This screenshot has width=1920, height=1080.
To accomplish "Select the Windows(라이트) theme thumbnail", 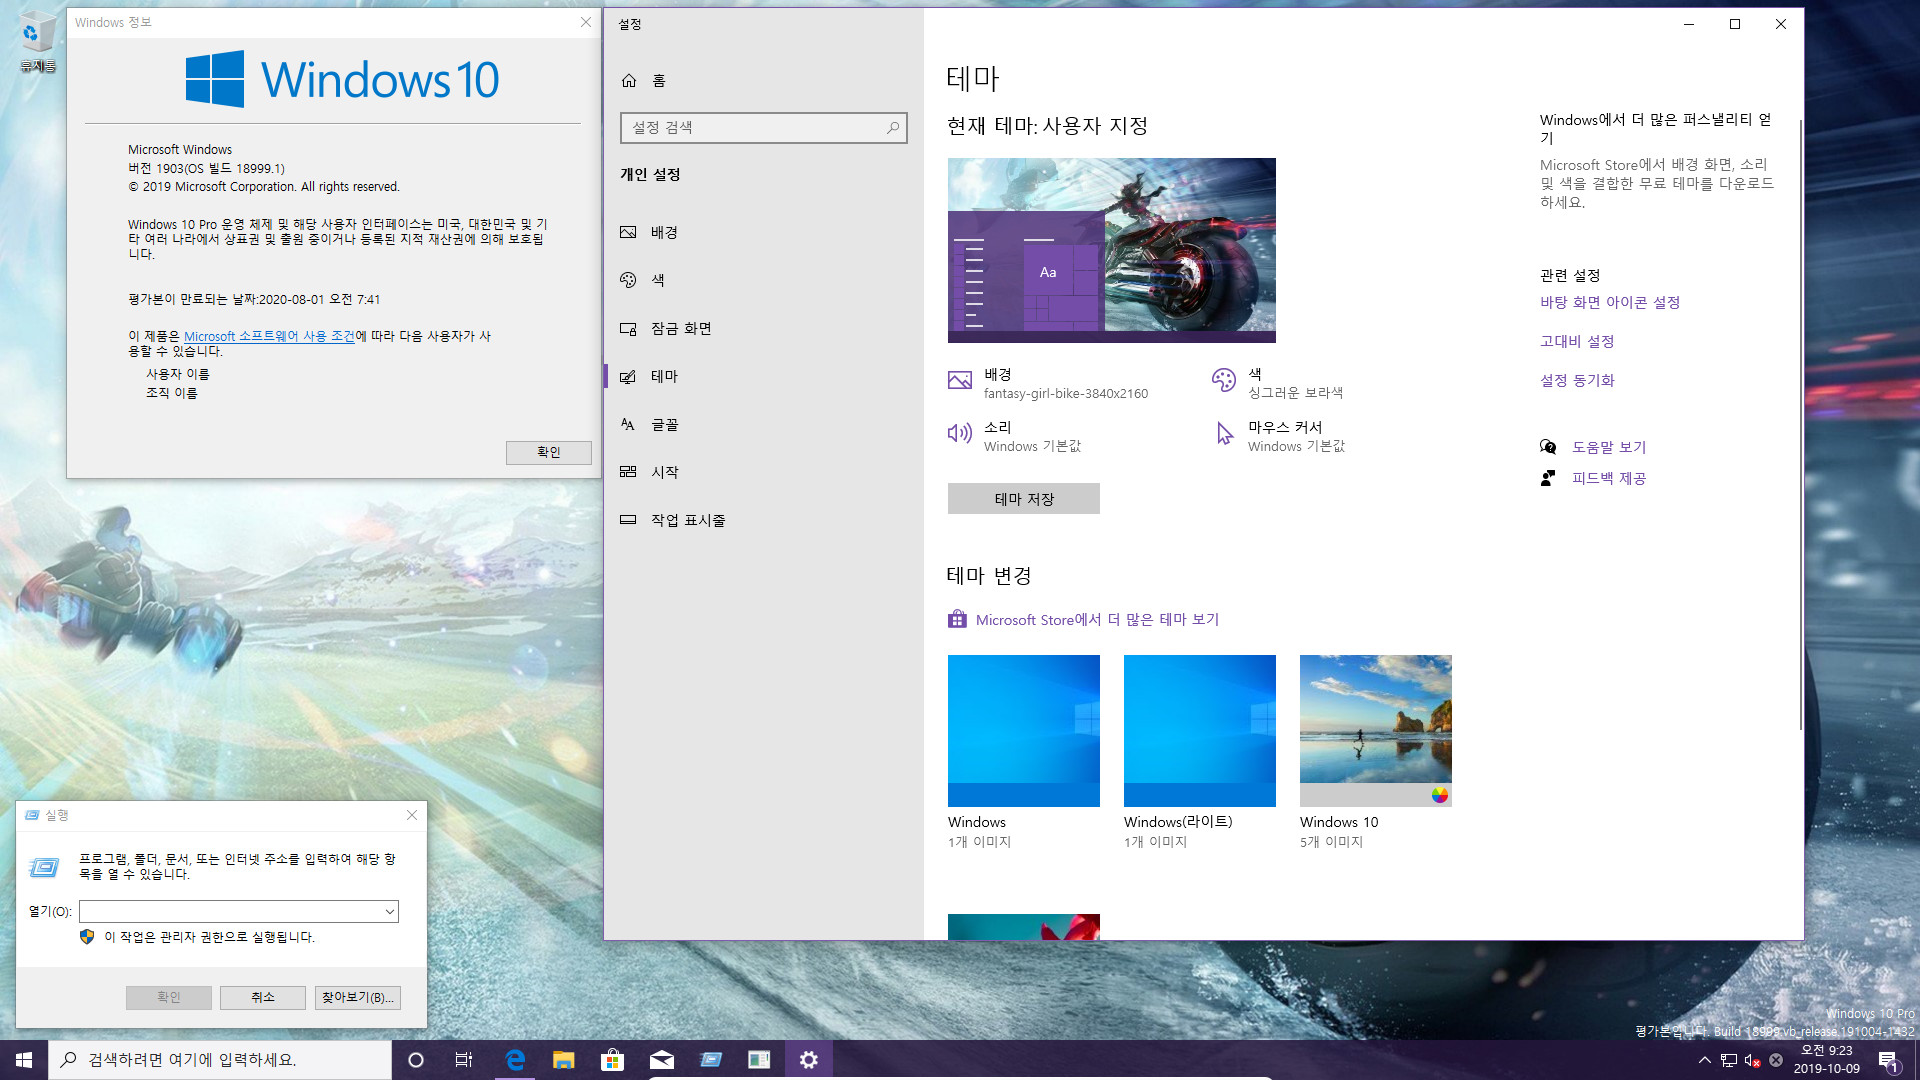I will 1200,731.
